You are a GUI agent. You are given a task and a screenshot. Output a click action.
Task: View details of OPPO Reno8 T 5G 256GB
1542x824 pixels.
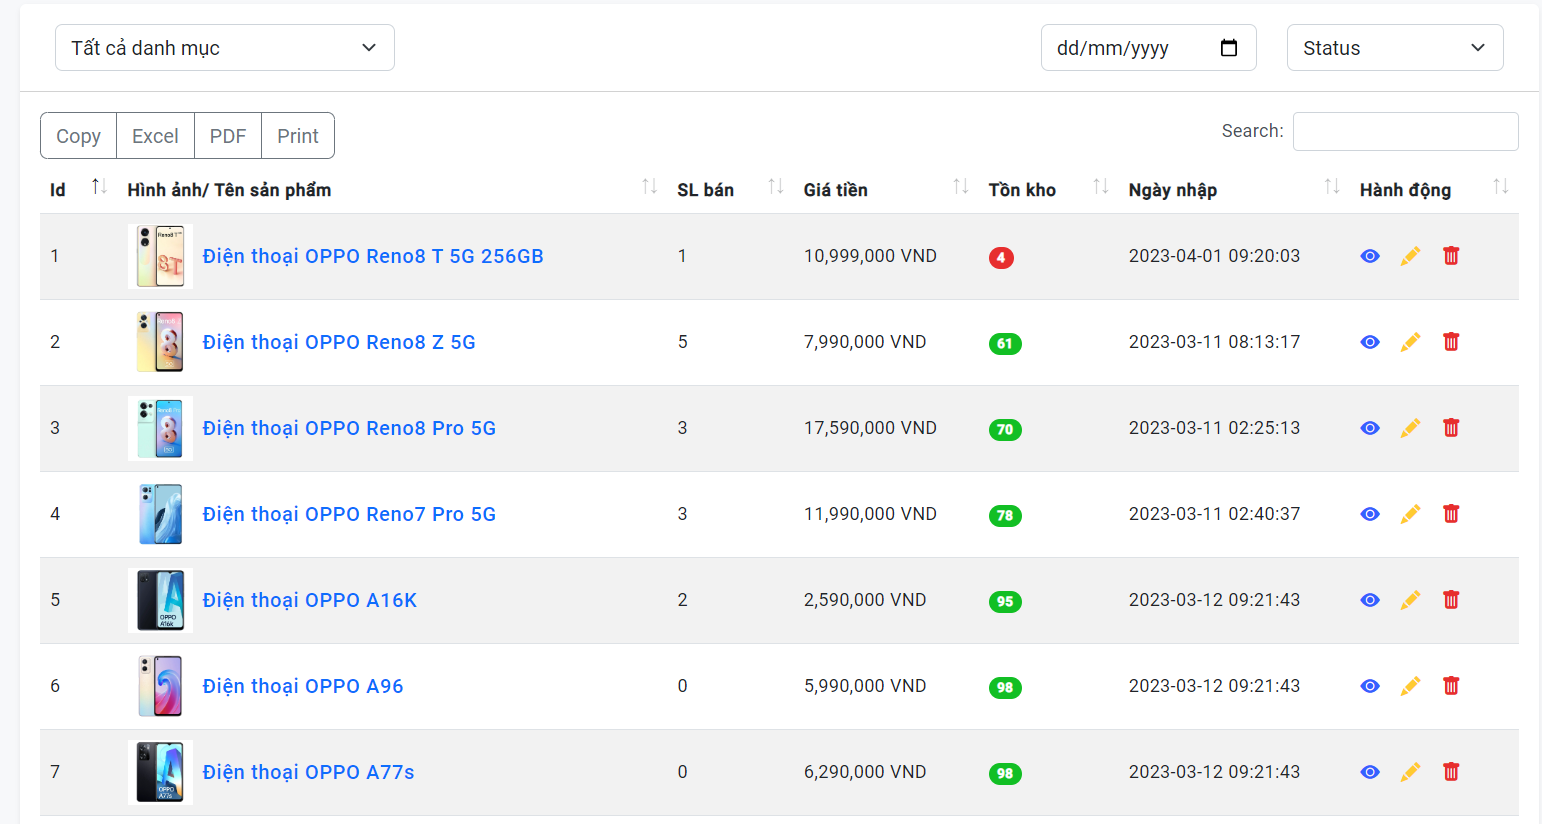(1370, 256)
